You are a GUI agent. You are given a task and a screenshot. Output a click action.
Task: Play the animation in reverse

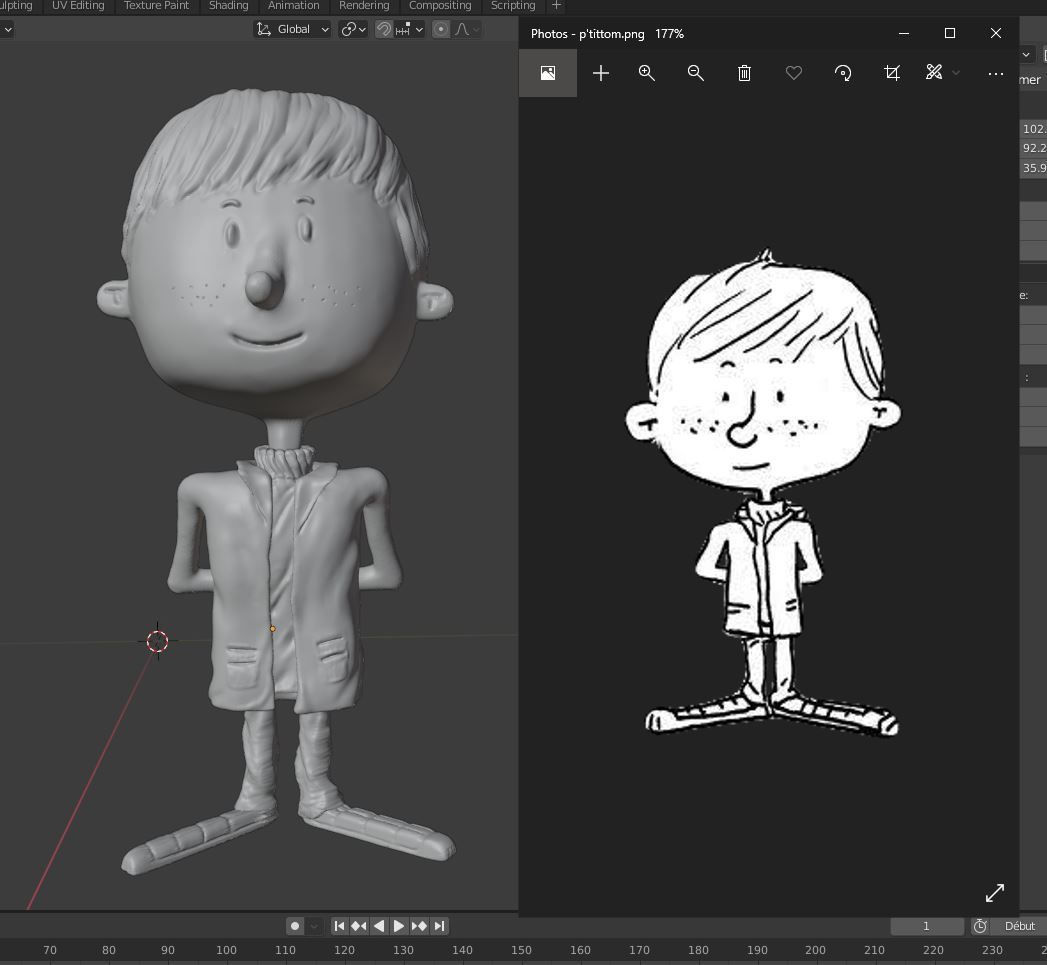tap(379, 926)
